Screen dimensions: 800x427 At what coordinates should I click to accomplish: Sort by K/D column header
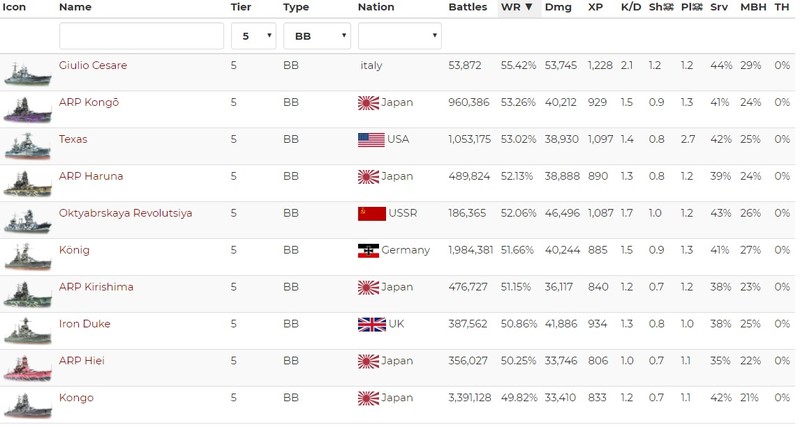(x=631, y=7)
